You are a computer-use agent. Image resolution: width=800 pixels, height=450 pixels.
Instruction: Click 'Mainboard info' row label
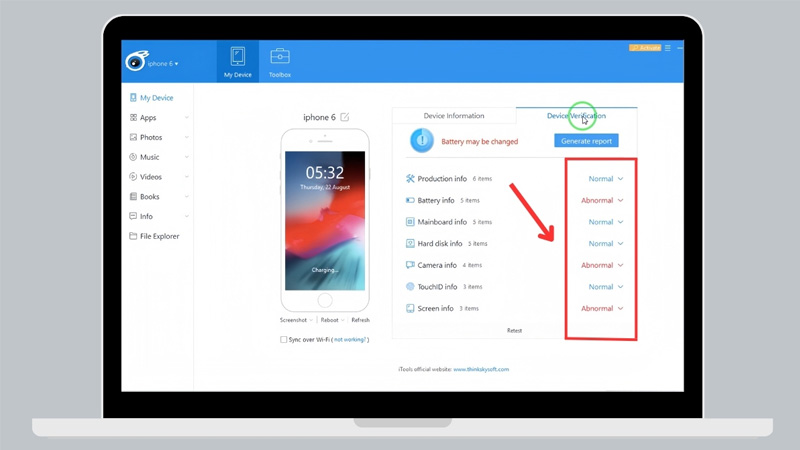pos(442,222)
